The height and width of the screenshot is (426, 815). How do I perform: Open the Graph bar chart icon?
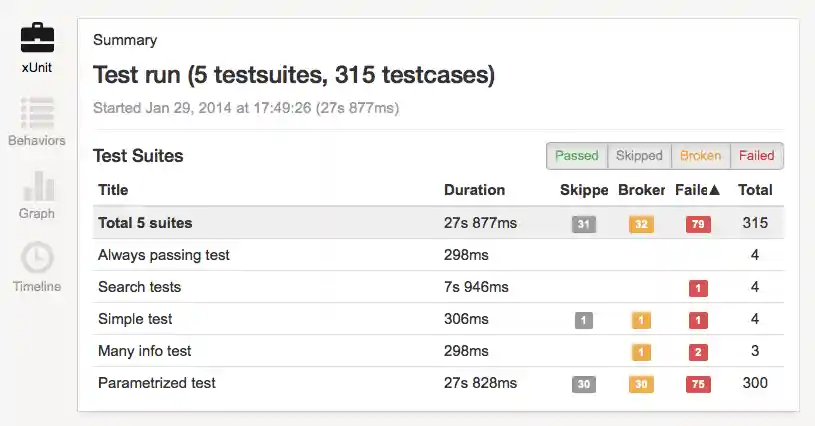pos(37,186)
